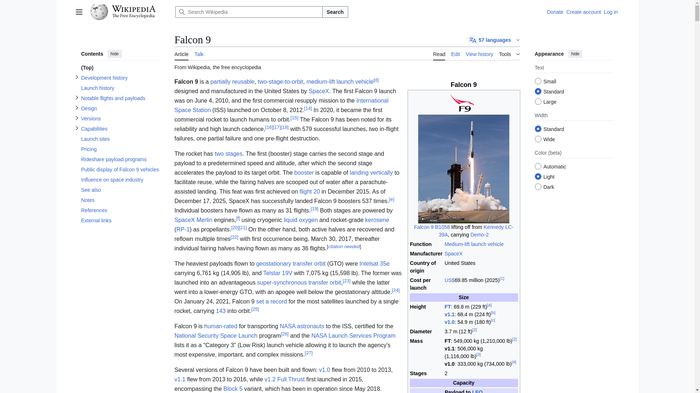This screenshot has width=700, height=393.
Task: Open the View history tab
Action: coord(479,54)
